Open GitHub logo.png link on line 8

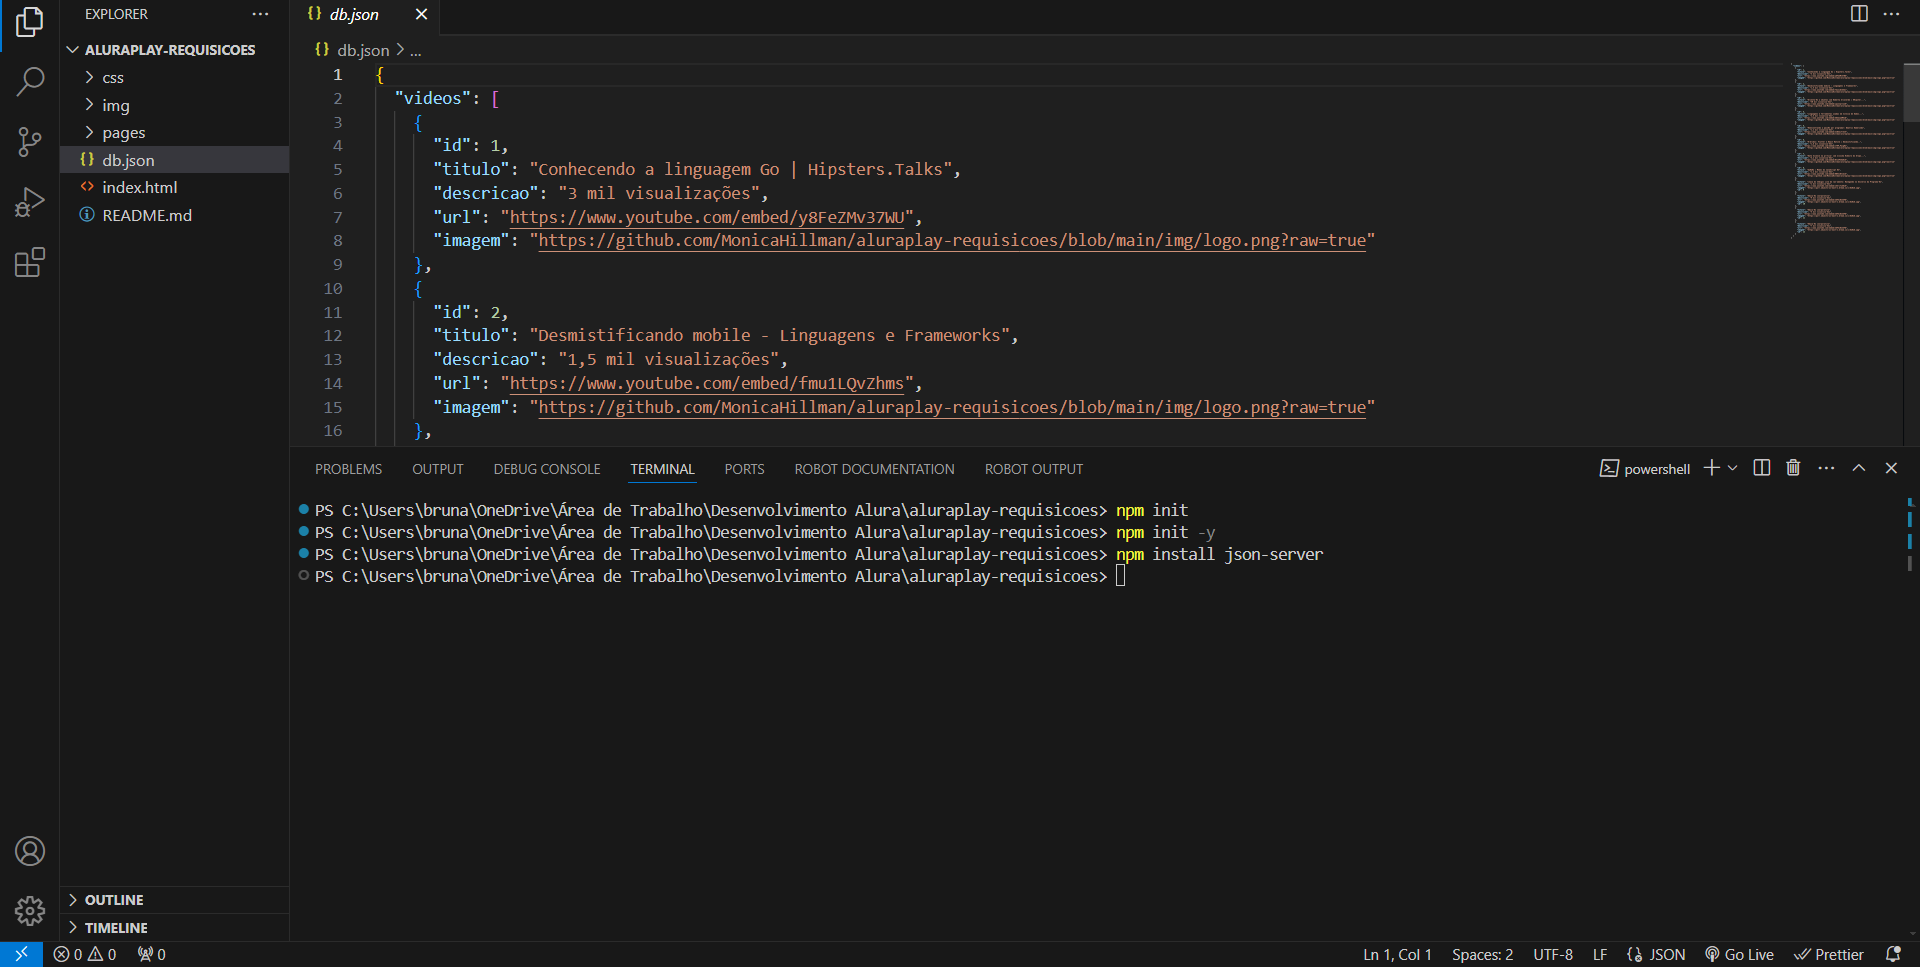[952, 241]
